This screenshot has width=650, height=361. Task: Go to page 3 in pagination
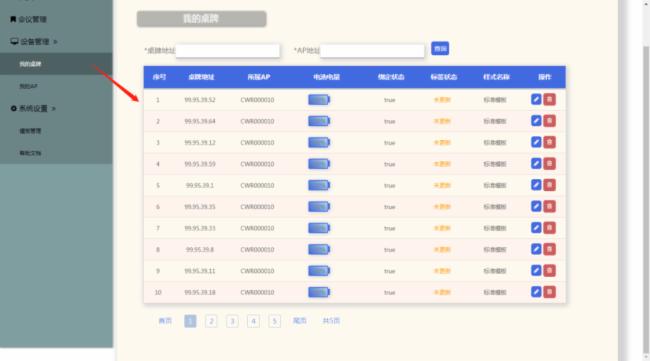point(232,321)
